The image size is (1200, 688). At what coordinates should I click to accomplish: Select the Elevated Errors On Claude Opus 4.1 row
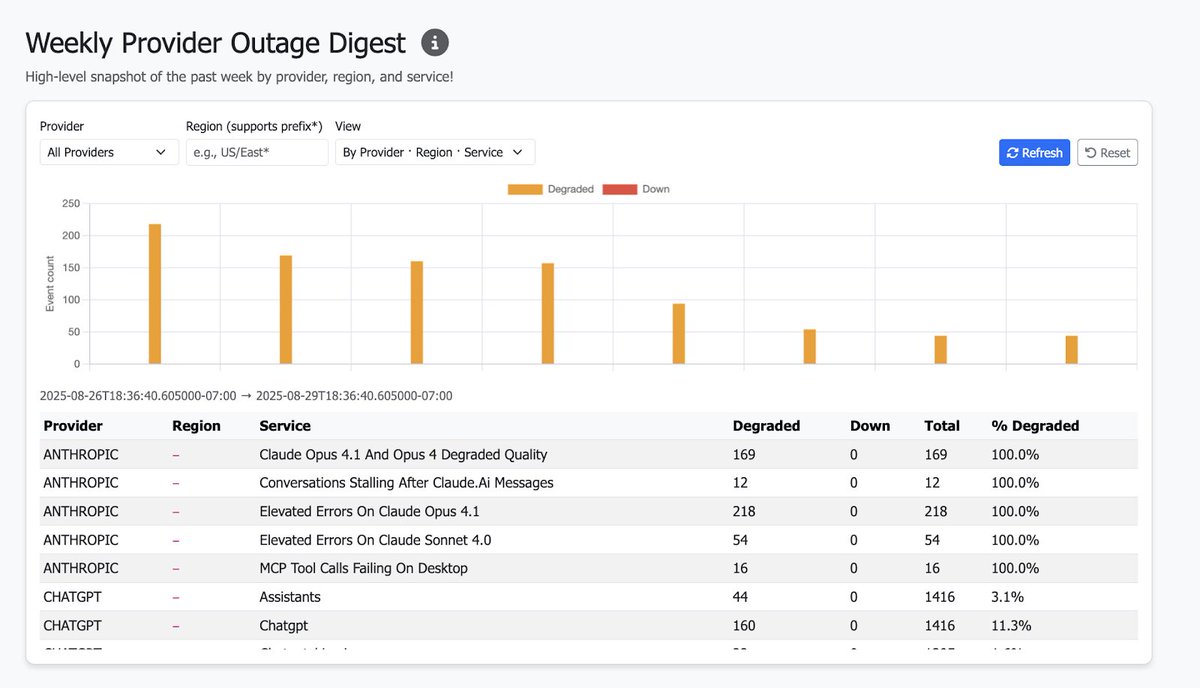coord(589,511)
